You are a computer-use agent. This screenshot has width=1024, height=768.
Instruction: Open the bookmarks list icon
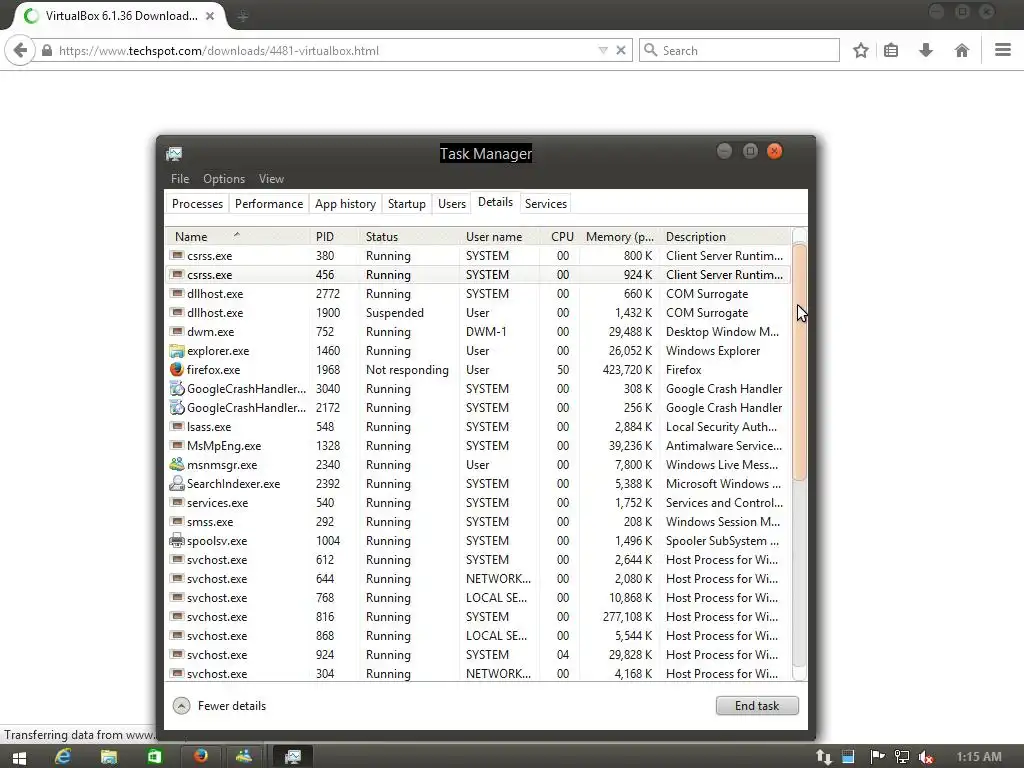point(891,50)
